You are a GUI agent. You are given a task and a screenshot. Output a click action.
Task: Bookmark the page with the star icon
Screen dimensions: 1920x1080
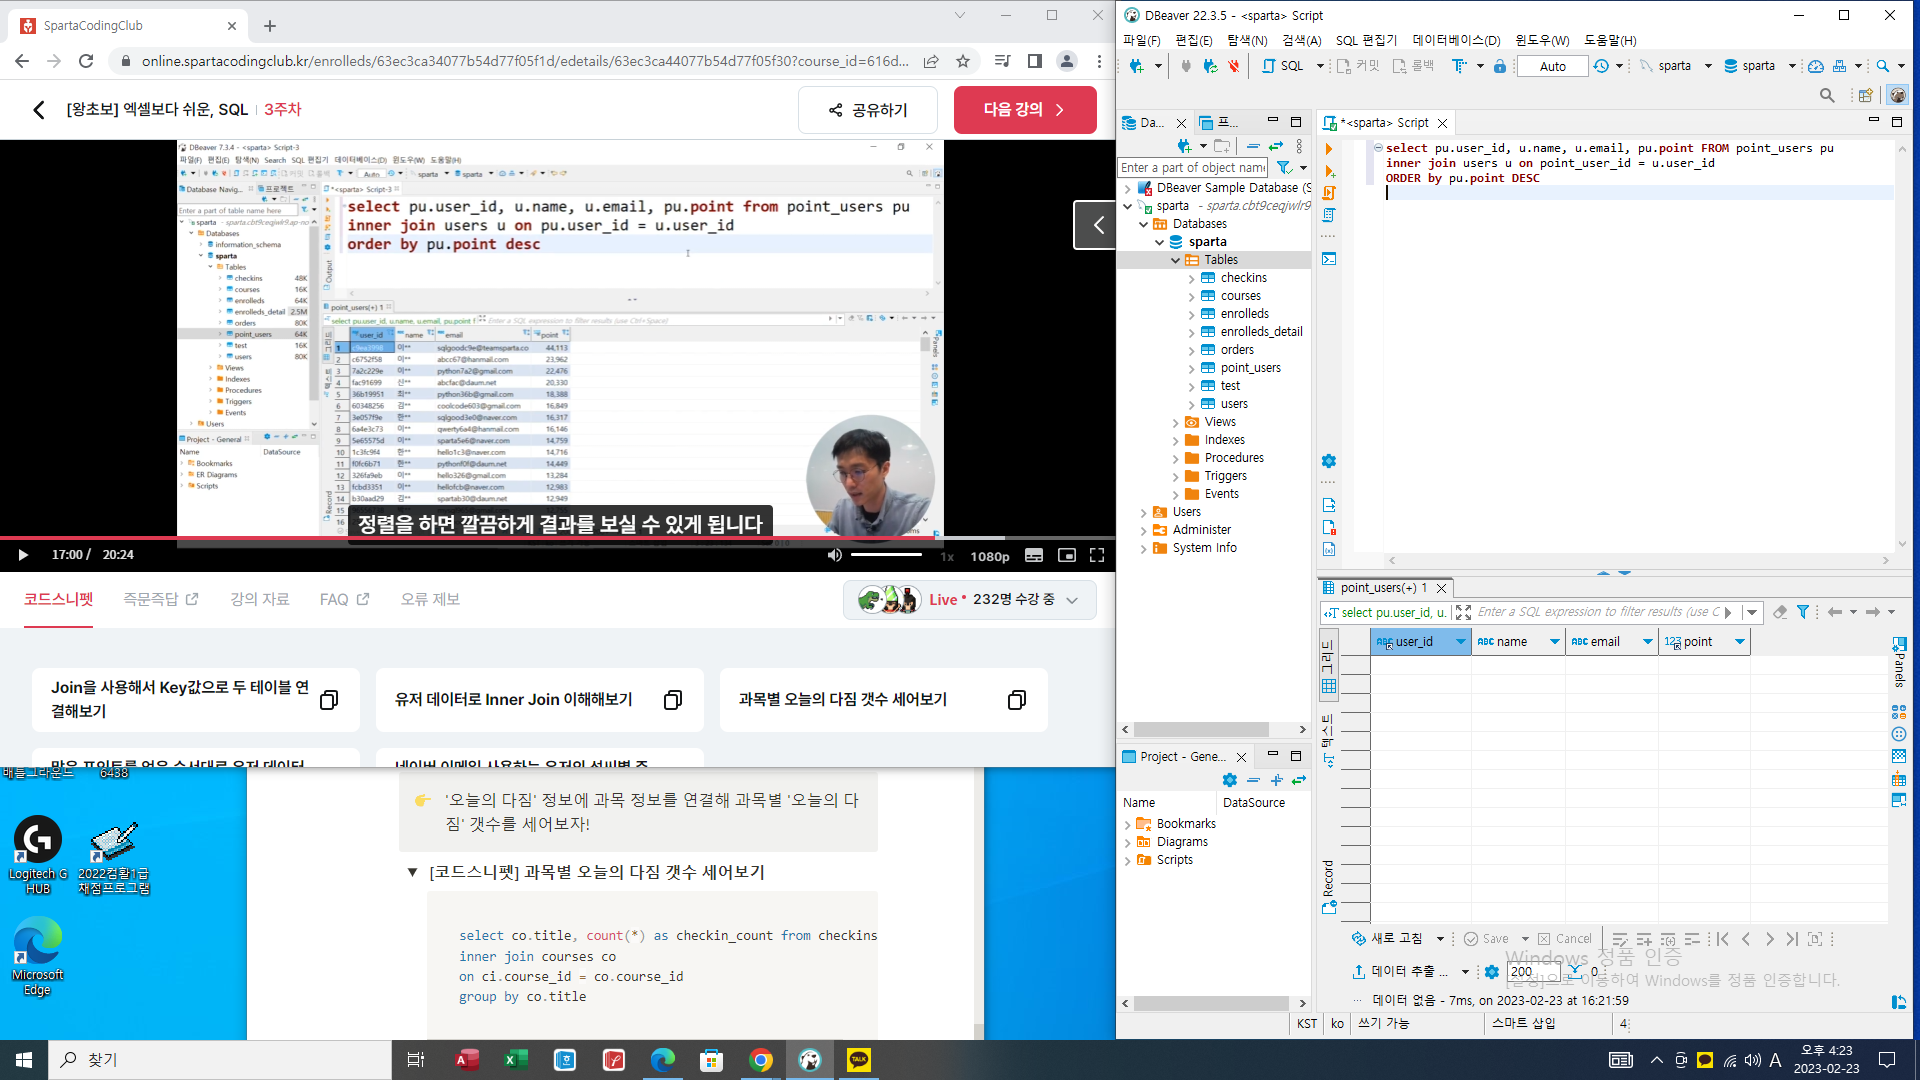tap(963, 61)
